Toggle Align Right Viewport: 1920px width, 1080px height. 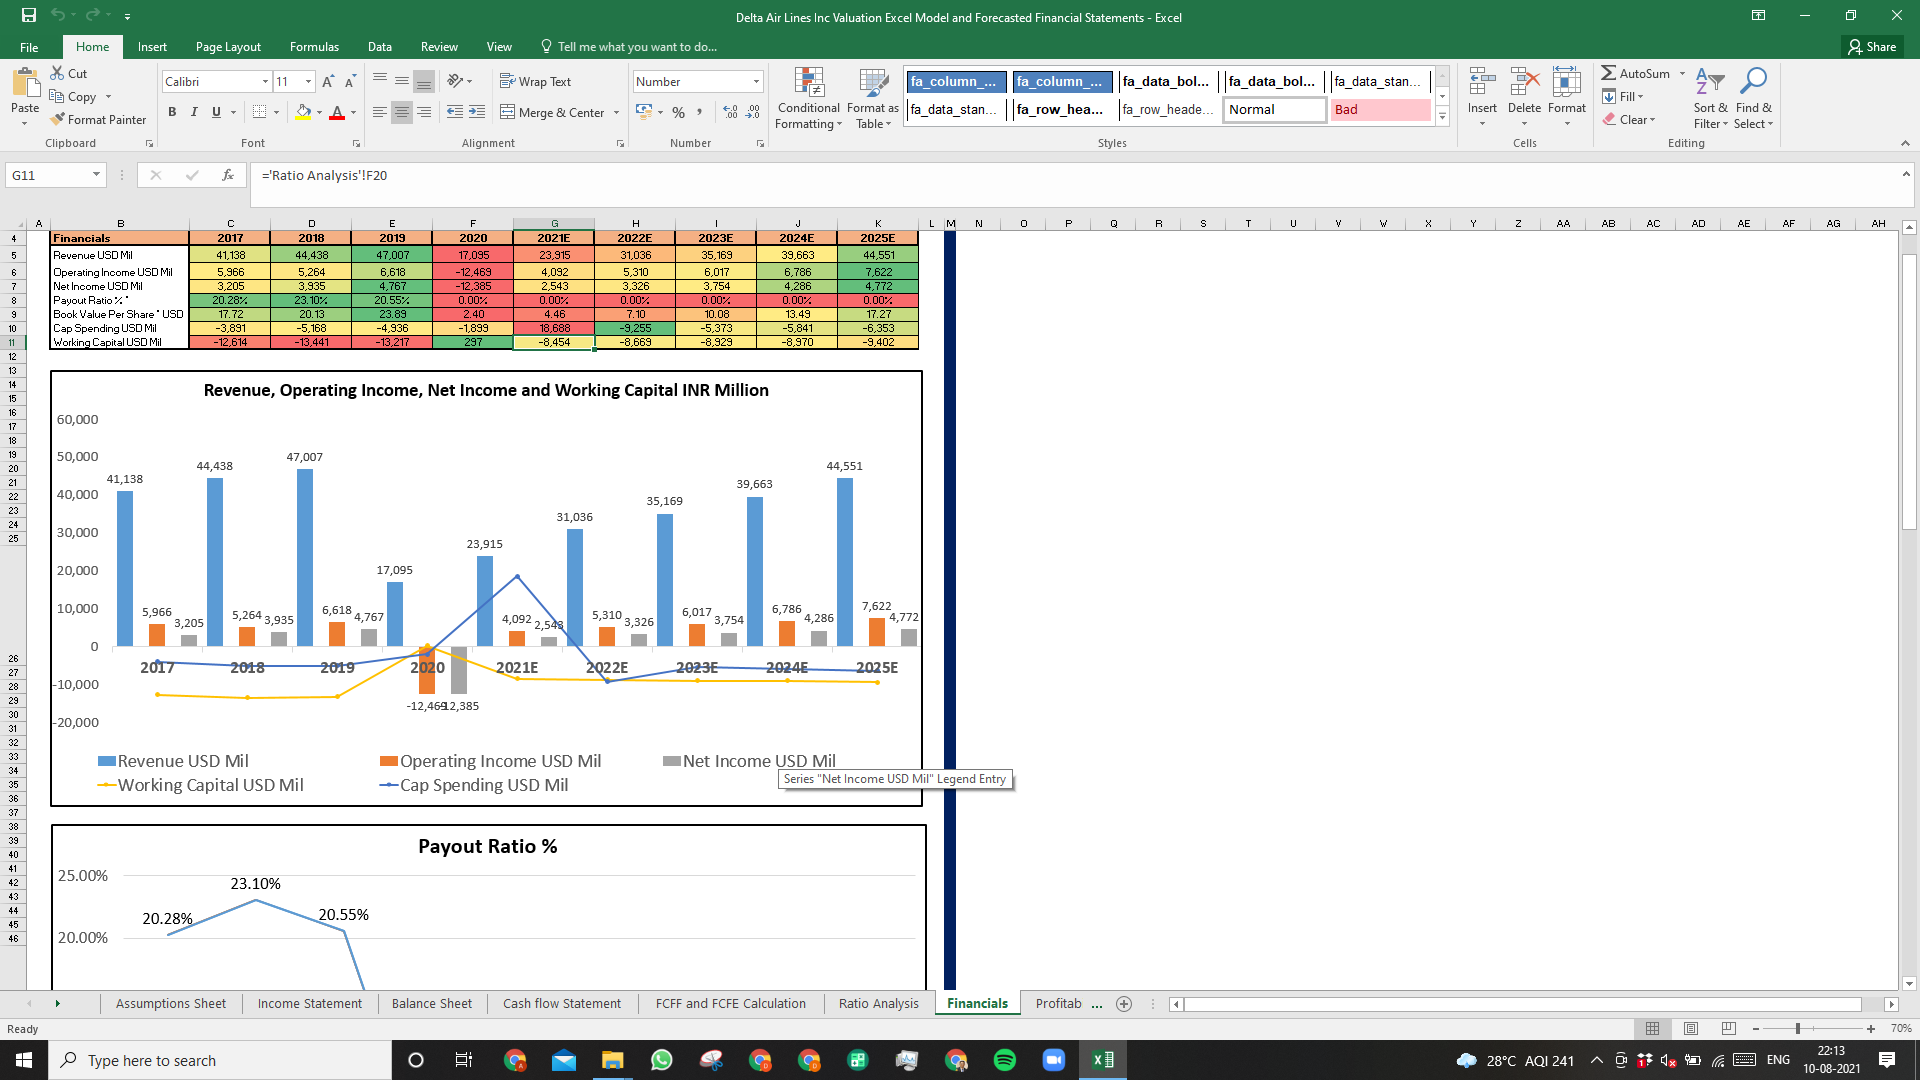point(424,112)
